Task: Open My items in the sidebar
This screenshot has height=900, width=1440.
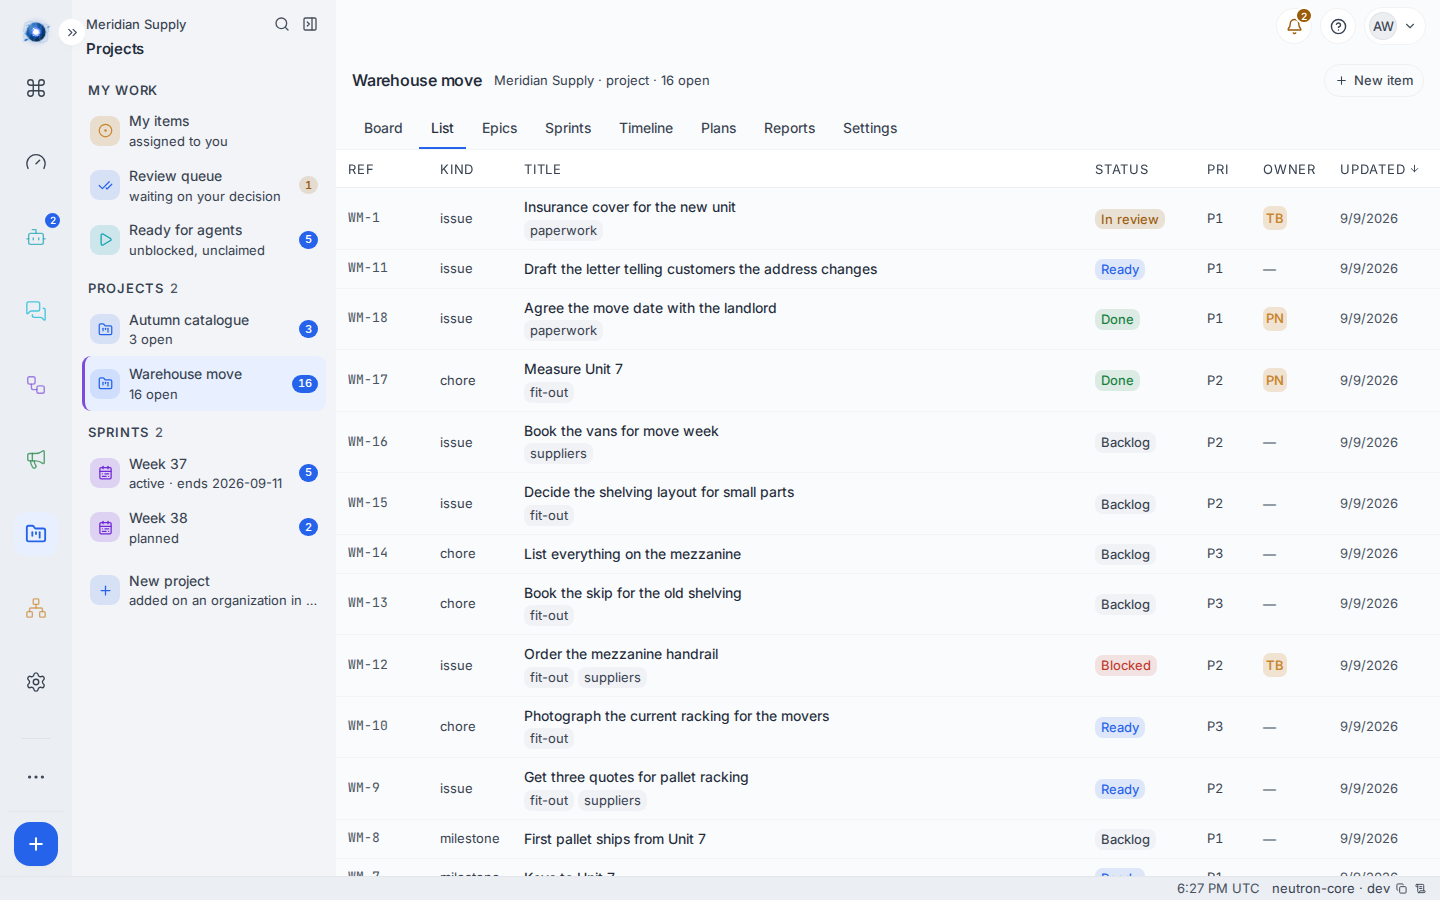Action: (204, 131)
